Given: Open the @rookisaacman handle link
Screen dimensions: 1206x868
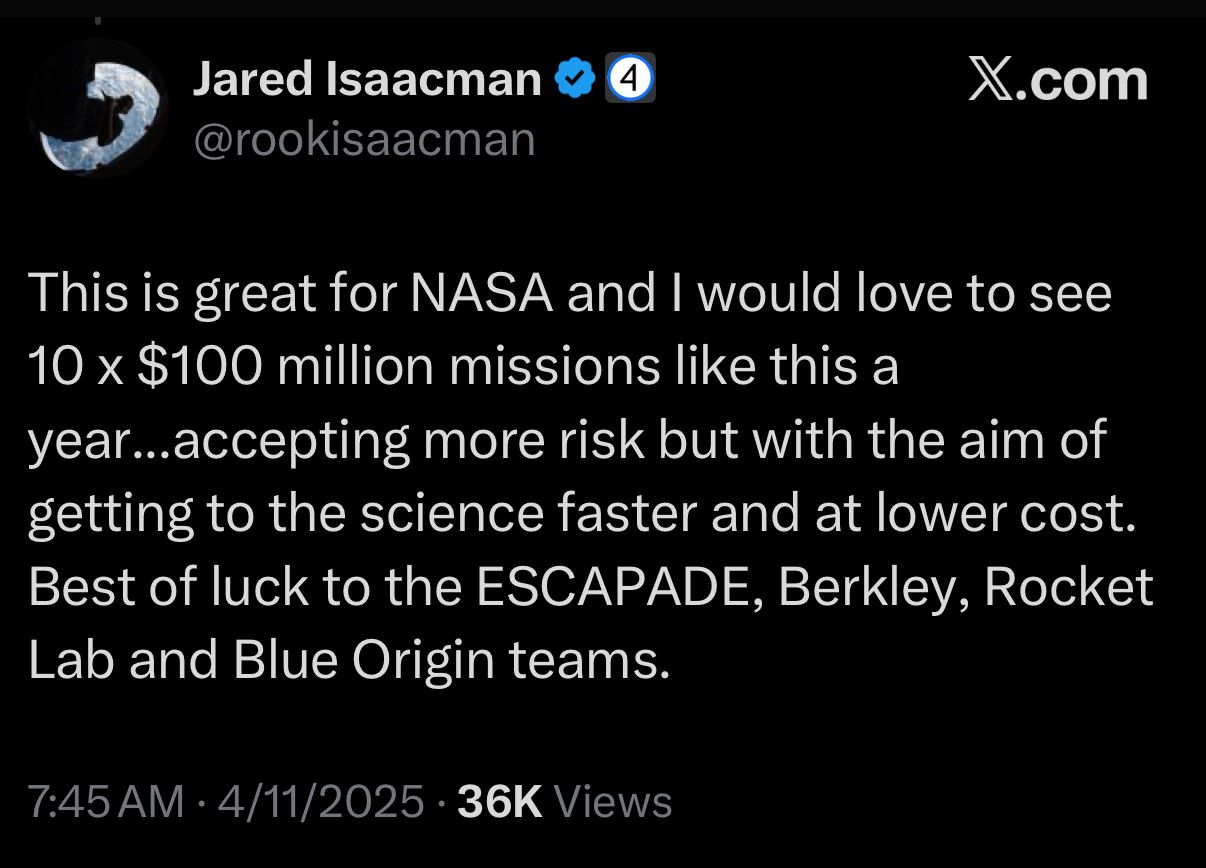Looking at the screenshot, I should (364, 139).
